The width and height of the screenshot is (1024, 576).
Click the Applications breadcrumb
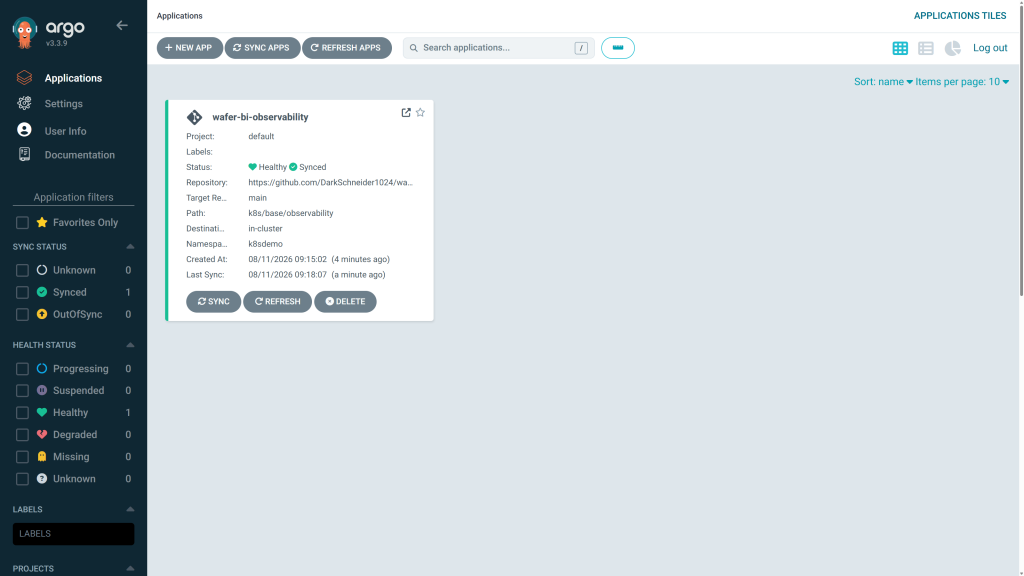point(180,16)
